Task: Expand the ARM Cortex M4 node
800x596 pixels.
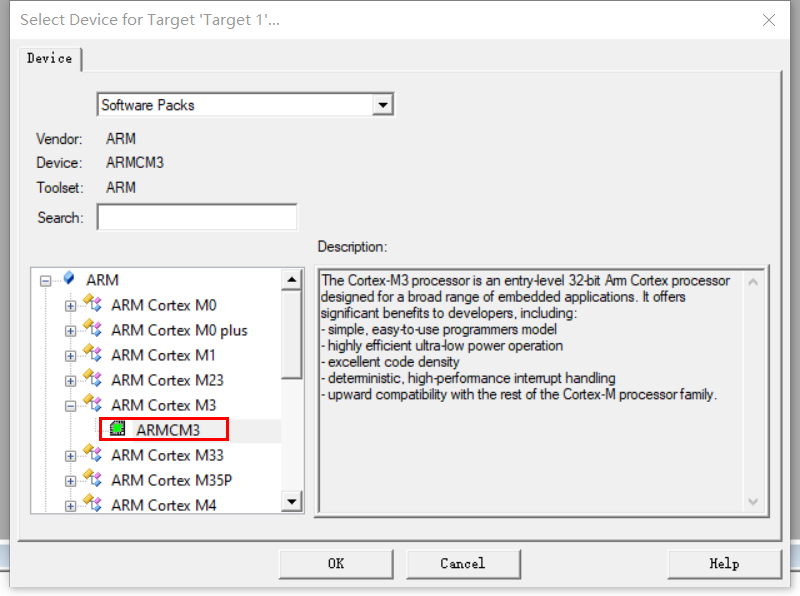Action: (x=70, y=506)
